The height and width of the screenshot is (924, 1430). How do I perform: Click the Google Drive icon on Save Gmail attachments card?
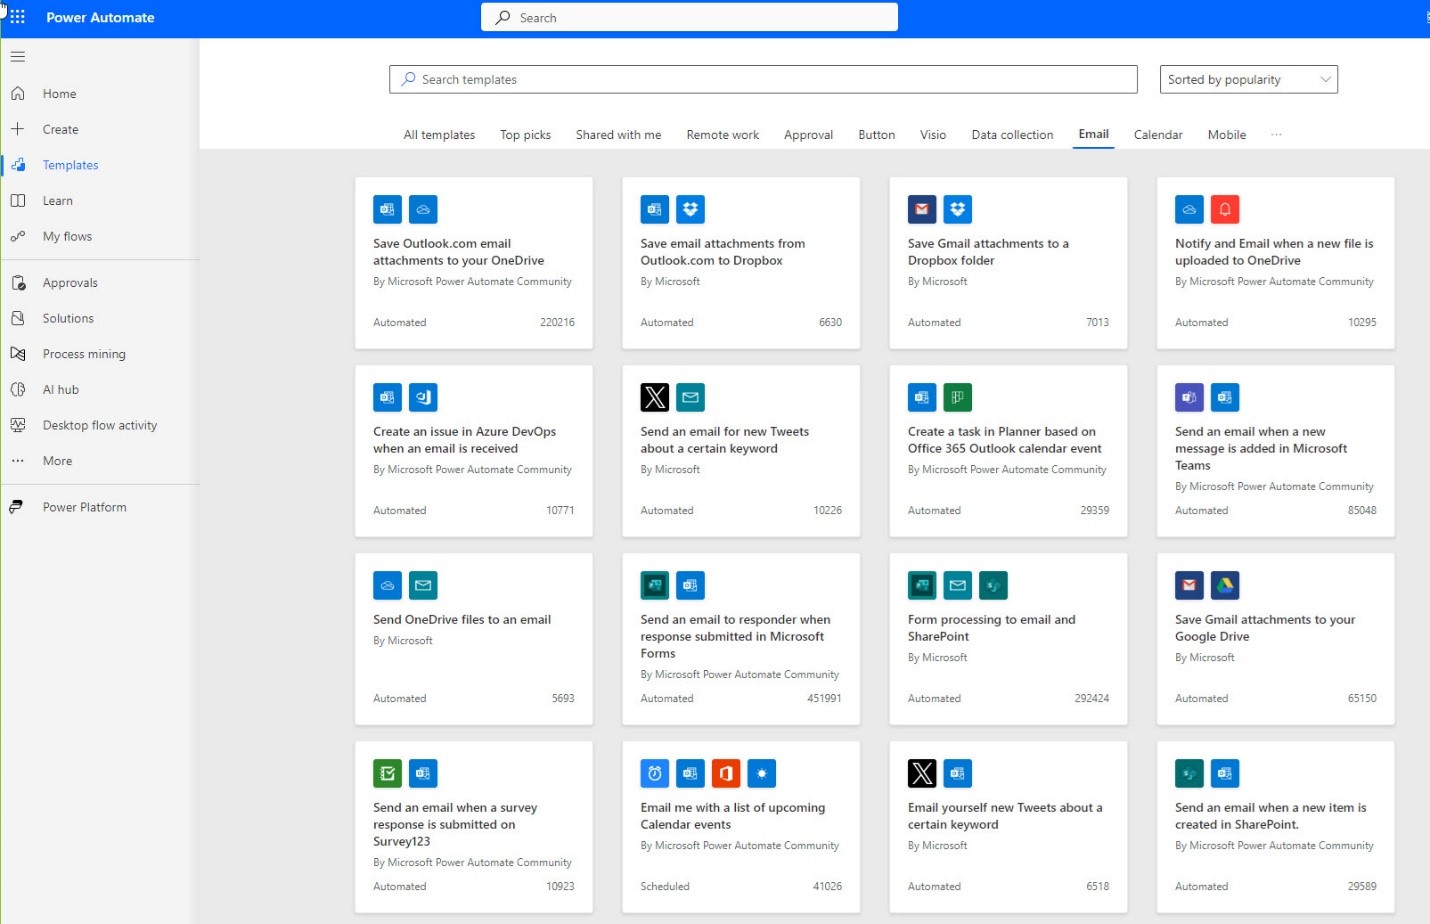pyautogui.click(x=1224, y=585)
